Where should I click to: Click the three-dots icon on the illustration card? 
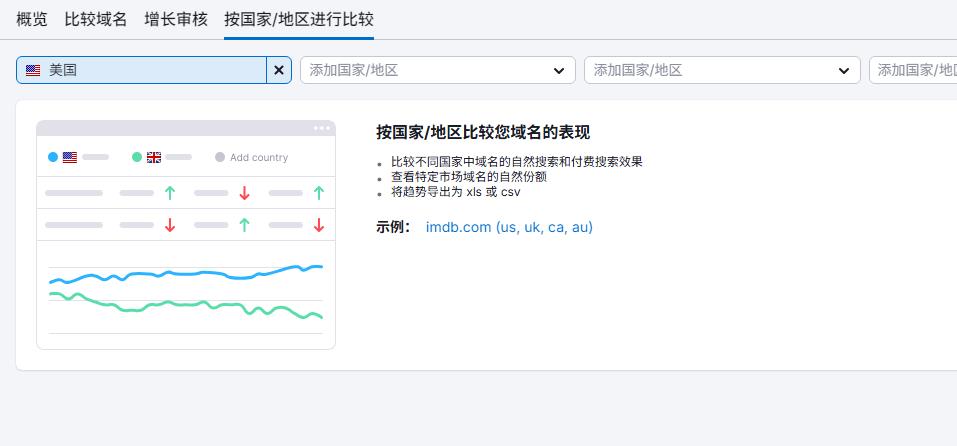pyautogui.click(x=321, y=128)
